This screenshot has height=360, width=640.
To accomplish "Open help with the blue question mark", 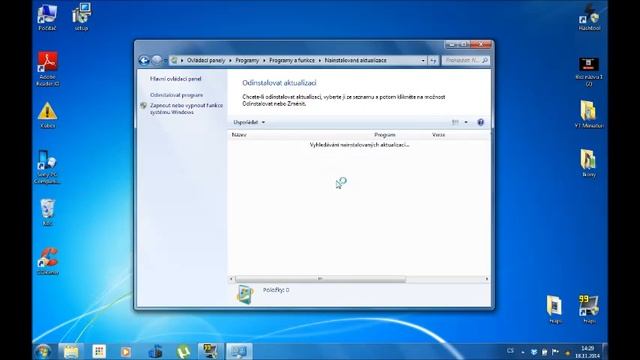I will coord(480,122).
